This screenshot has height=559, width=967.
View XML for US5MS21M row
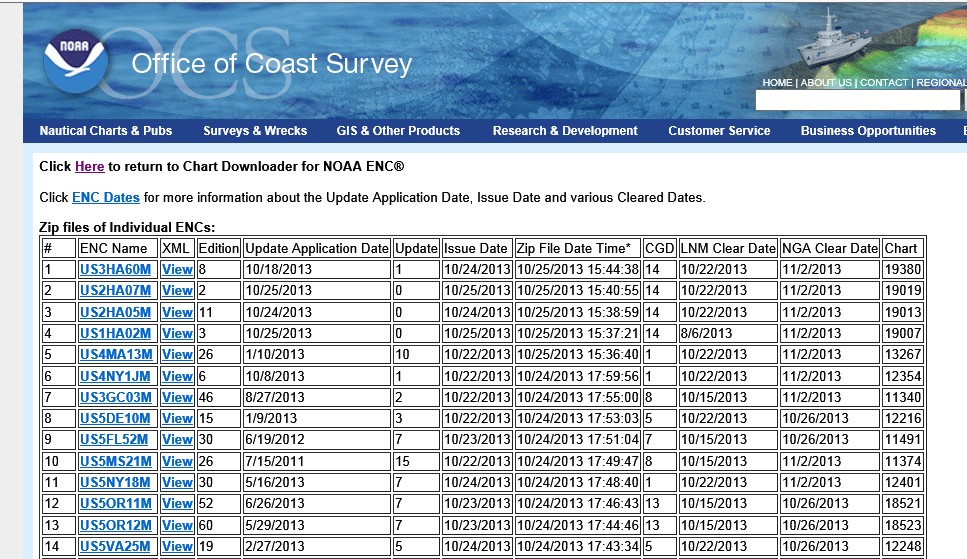pos(177,462)
